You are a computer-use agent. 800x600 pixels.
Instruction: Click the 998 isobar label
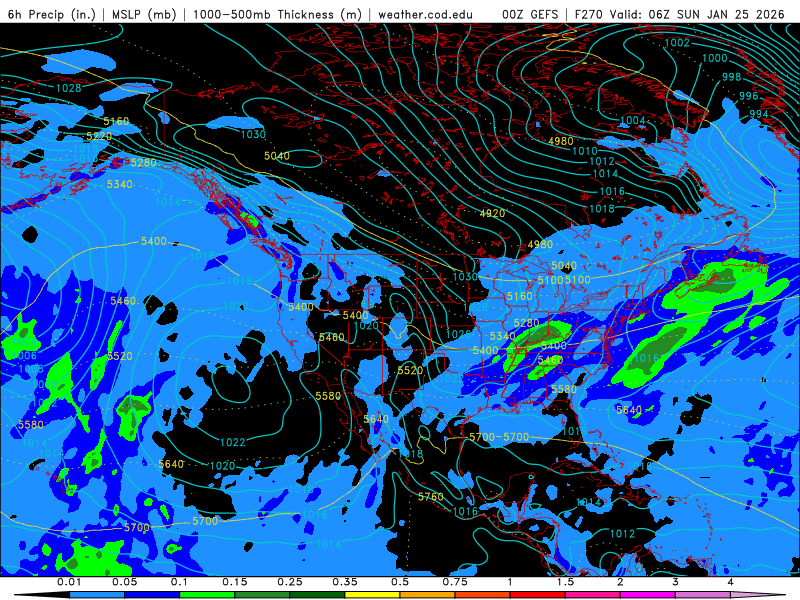(x=732, y=77)
